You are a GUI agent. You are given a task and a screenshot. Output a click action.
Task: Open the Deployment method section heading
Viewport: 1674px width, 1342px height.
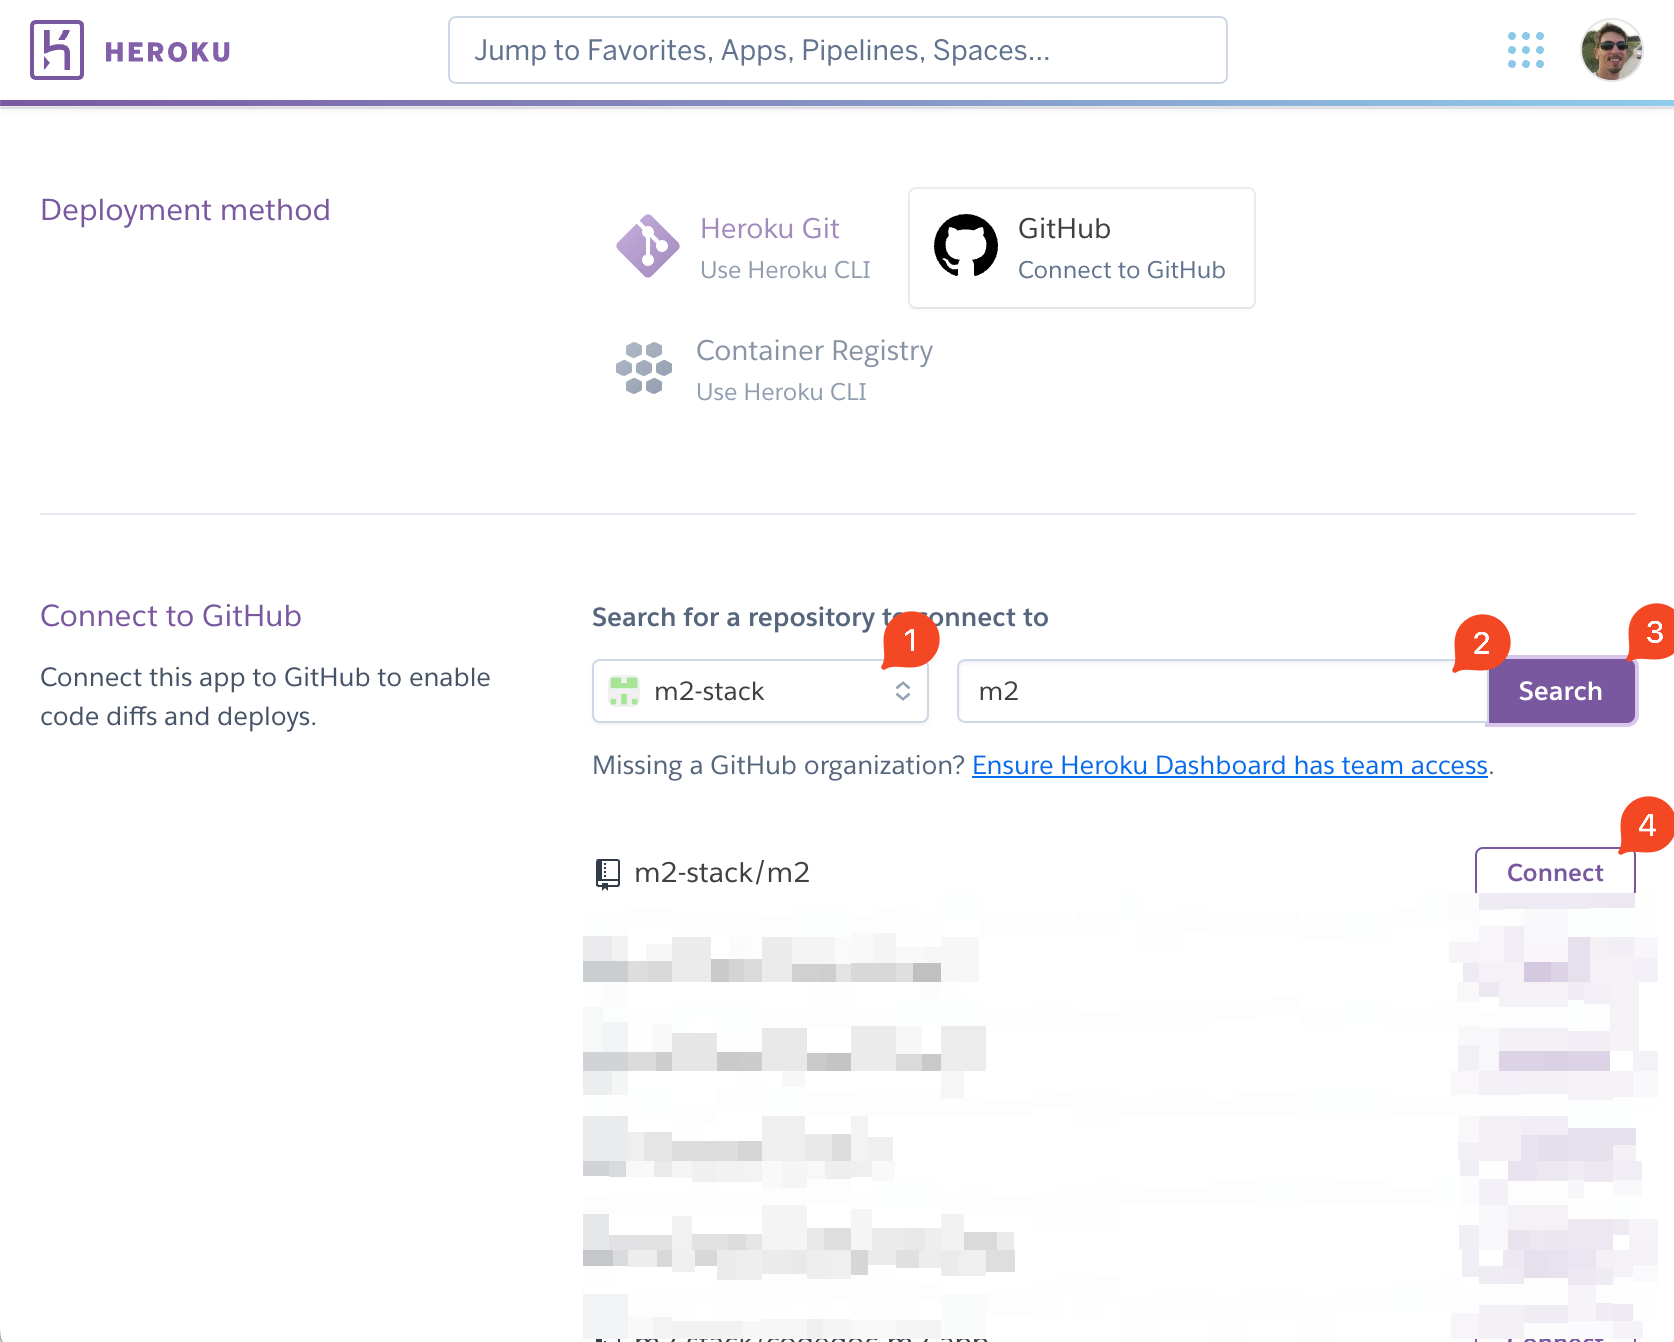pos(185,209)
